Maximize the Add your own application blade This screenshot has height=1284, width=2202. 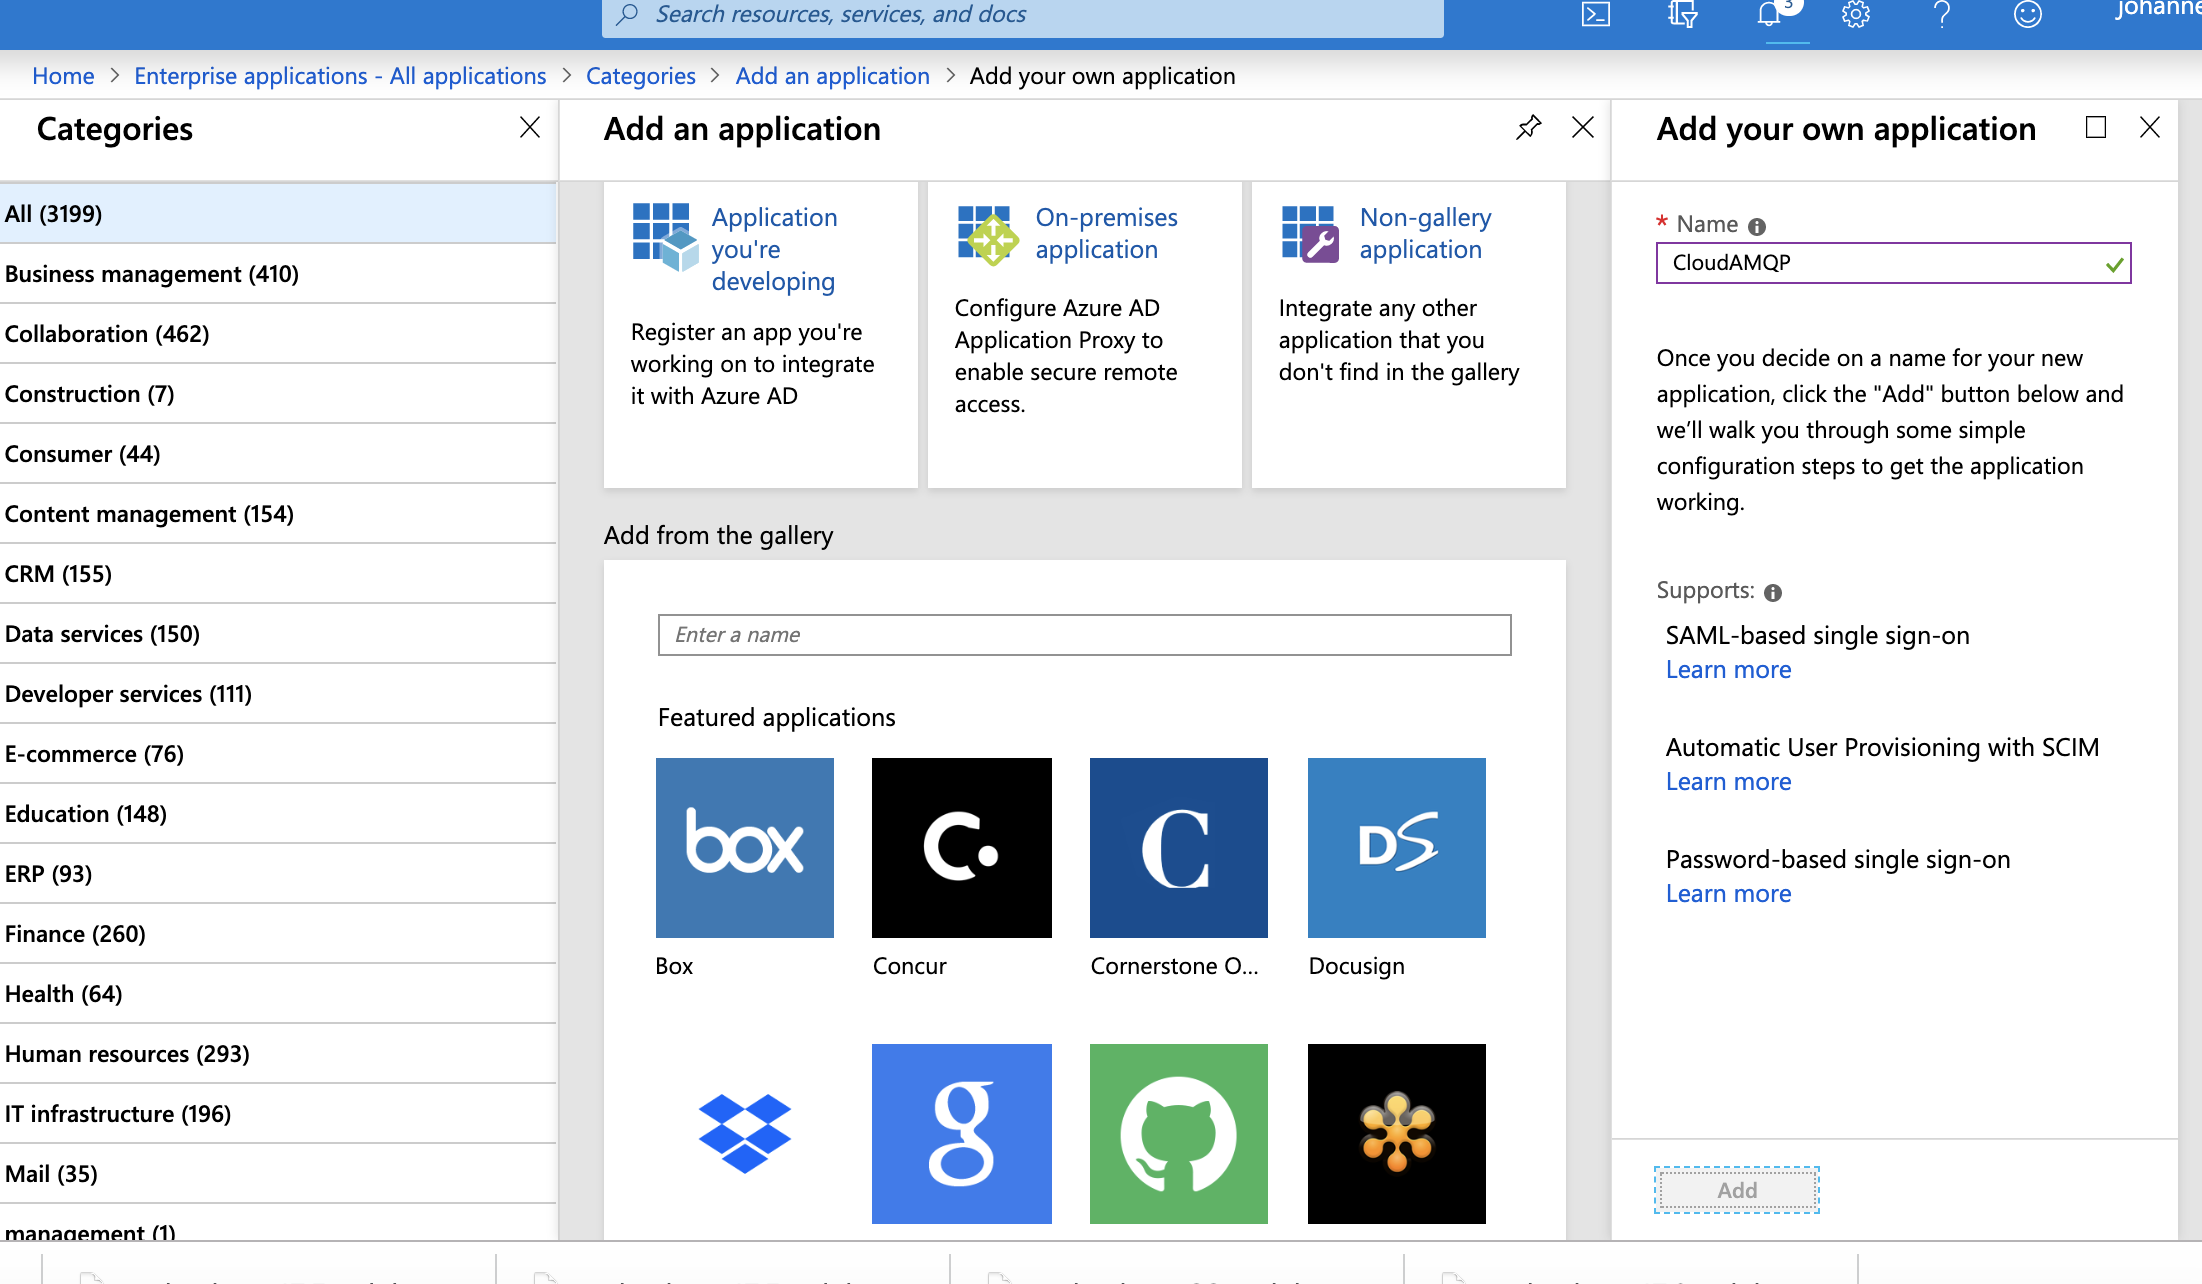pos(2096,127)
